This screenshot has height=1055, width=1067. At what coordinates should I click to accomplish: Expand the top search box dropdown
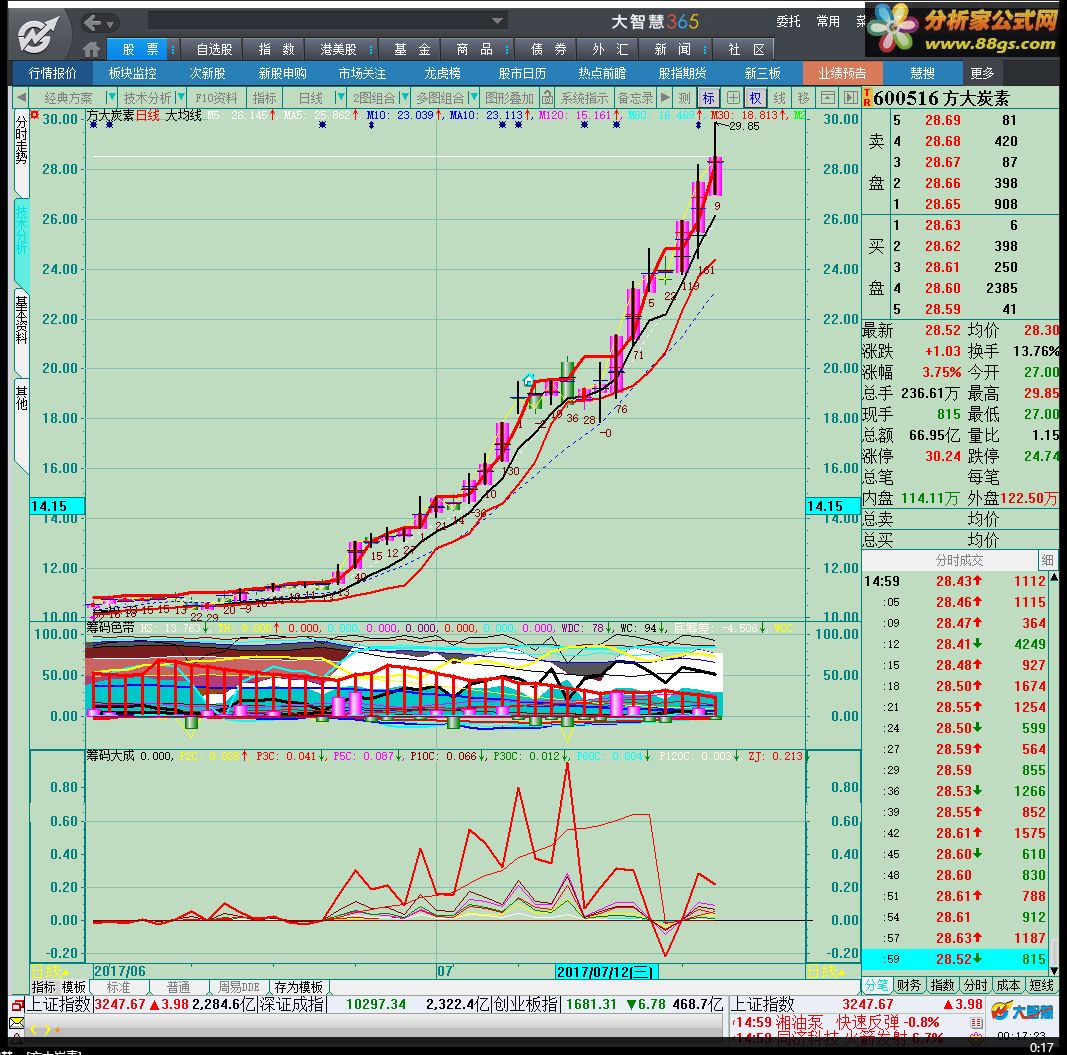(497, 21)
